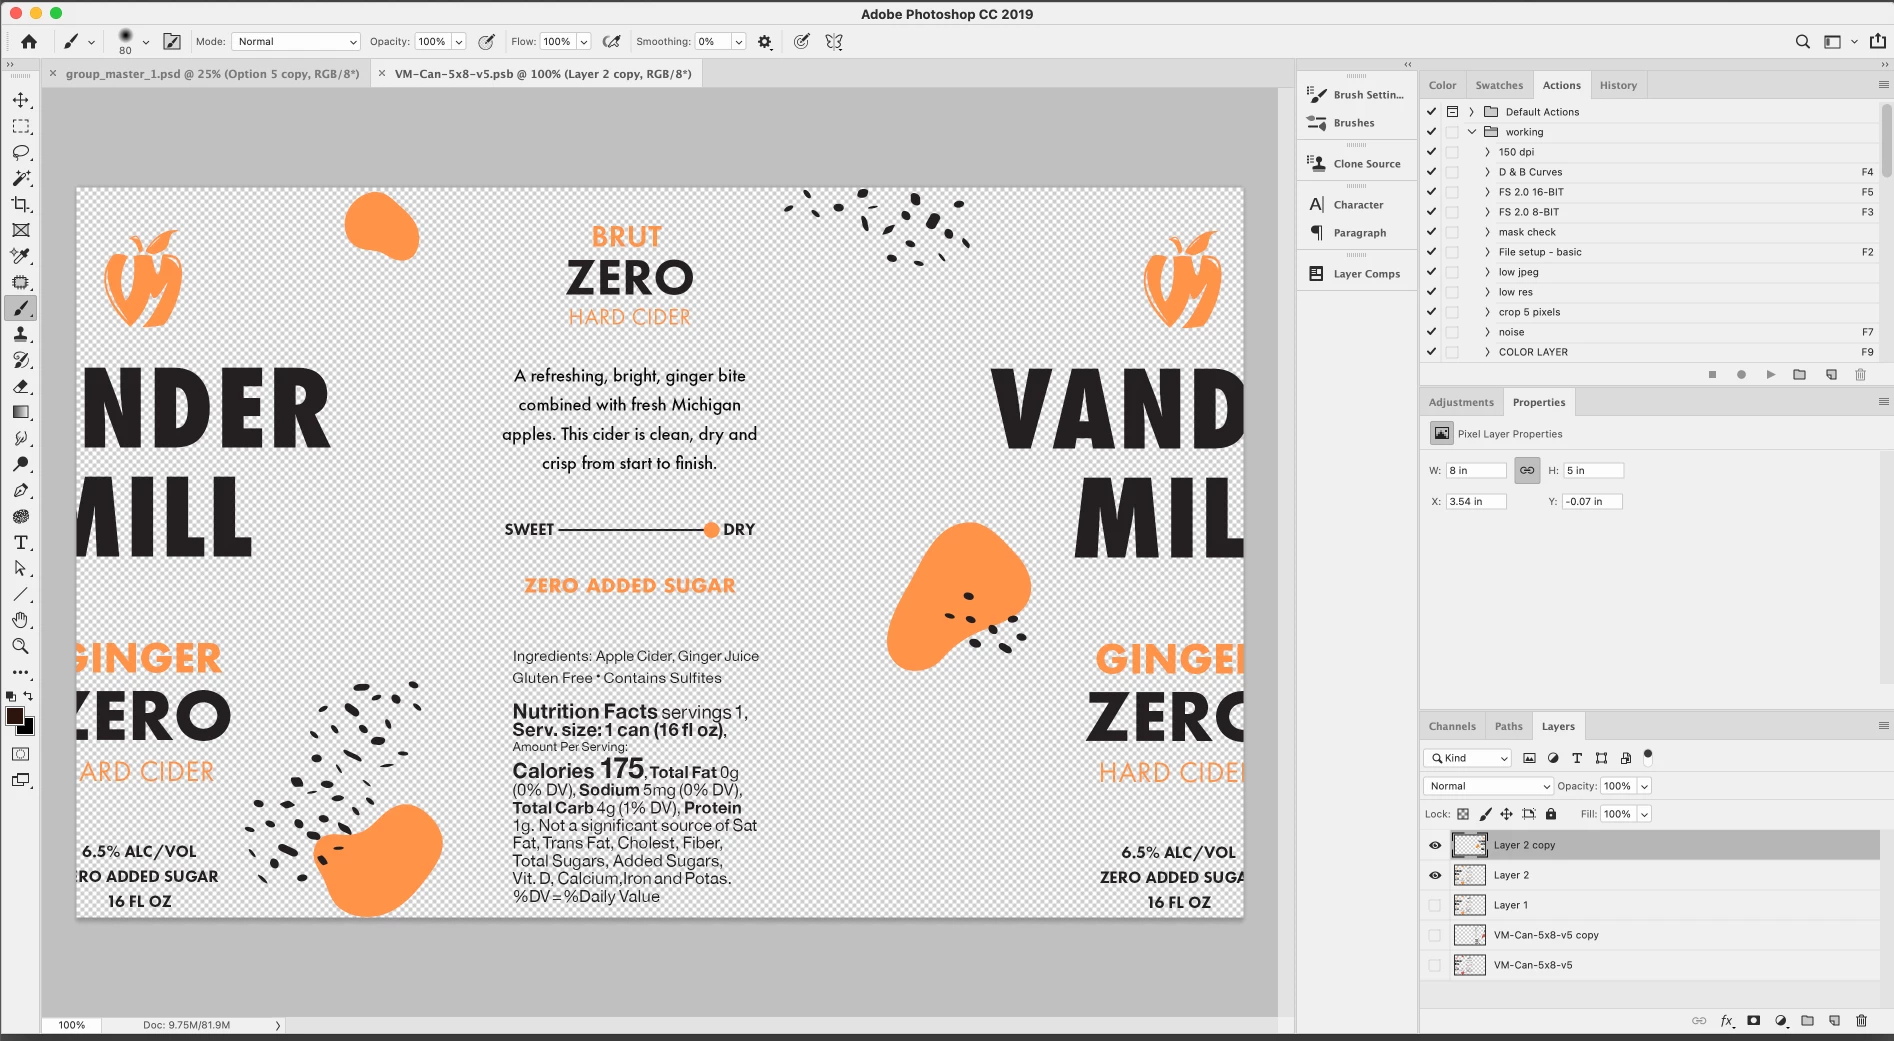
Task: Expand the Default Actions folder
Action: [x=1471, y=112]
